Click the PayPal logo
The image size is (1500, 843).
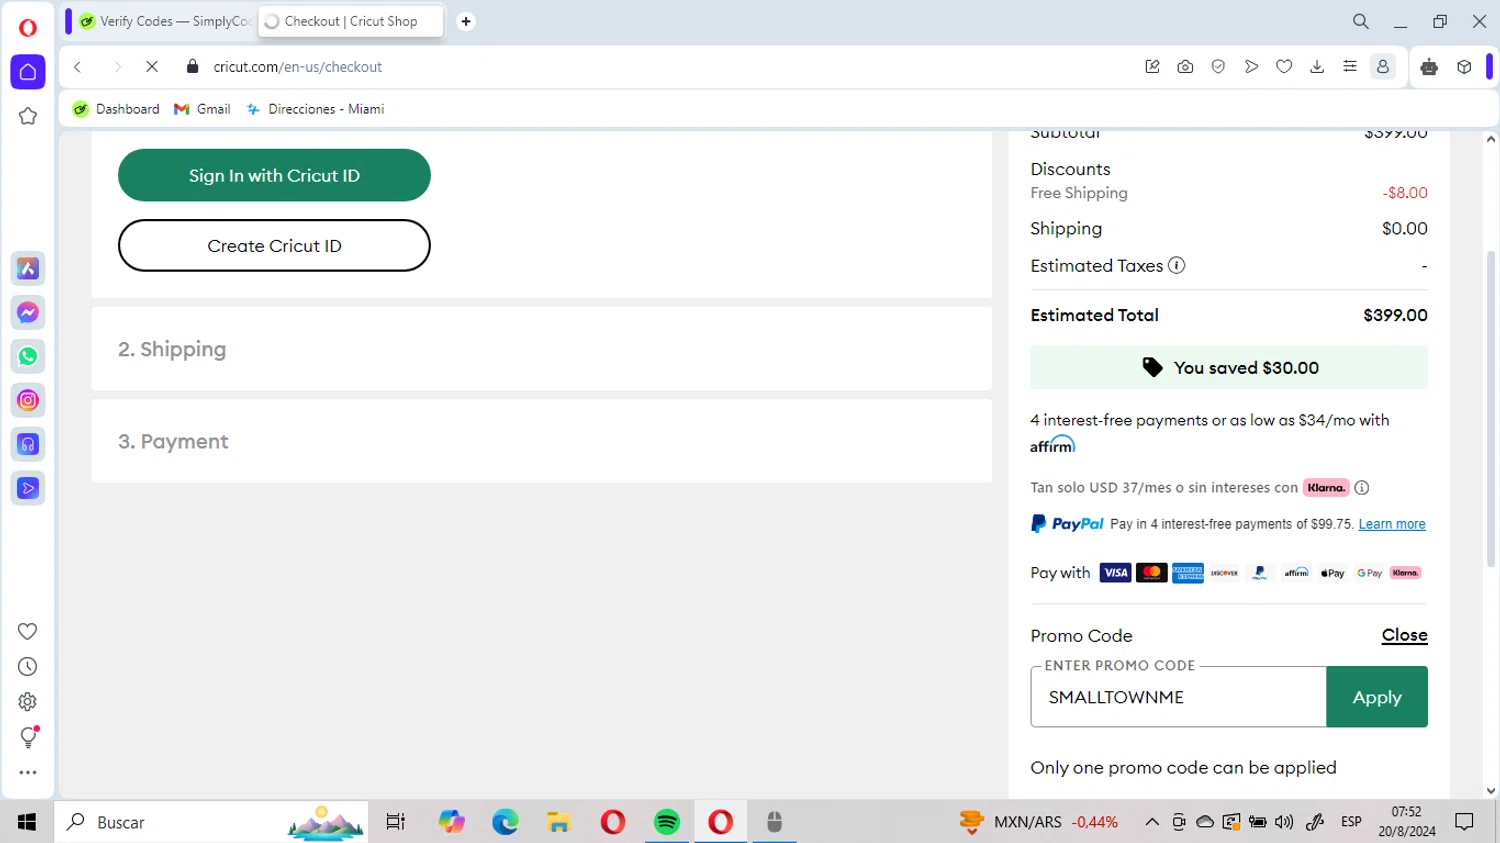coord(1067,524)
